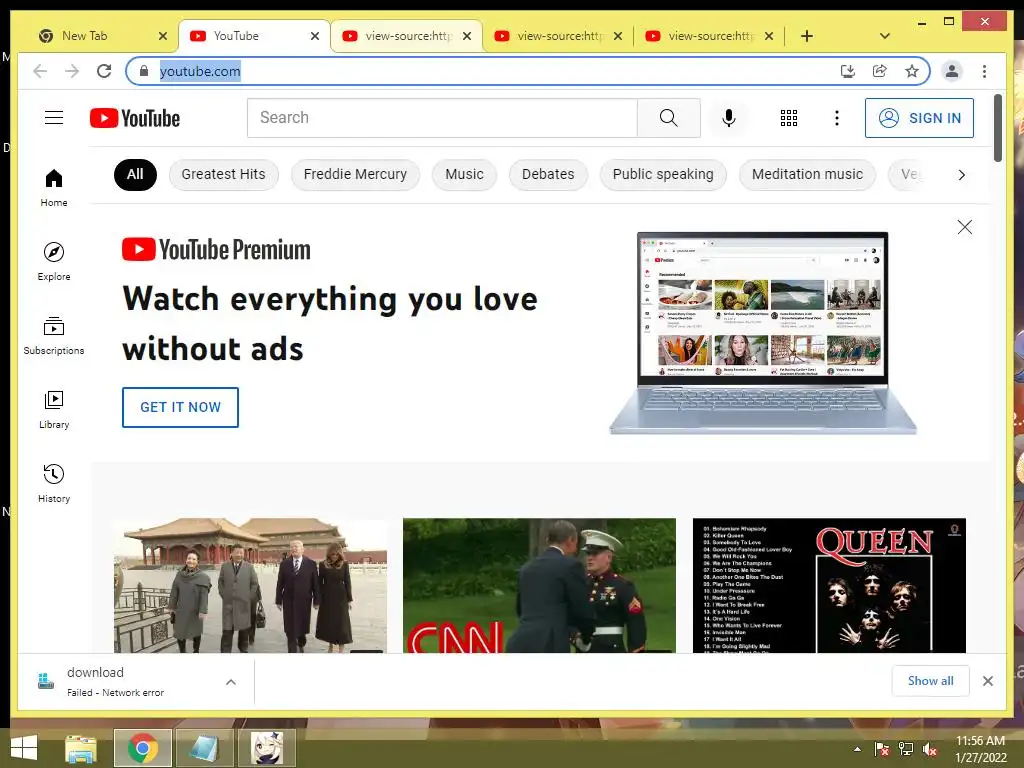
Task: Open Chrome three-dot menu
Action: (x=984, y=71)
